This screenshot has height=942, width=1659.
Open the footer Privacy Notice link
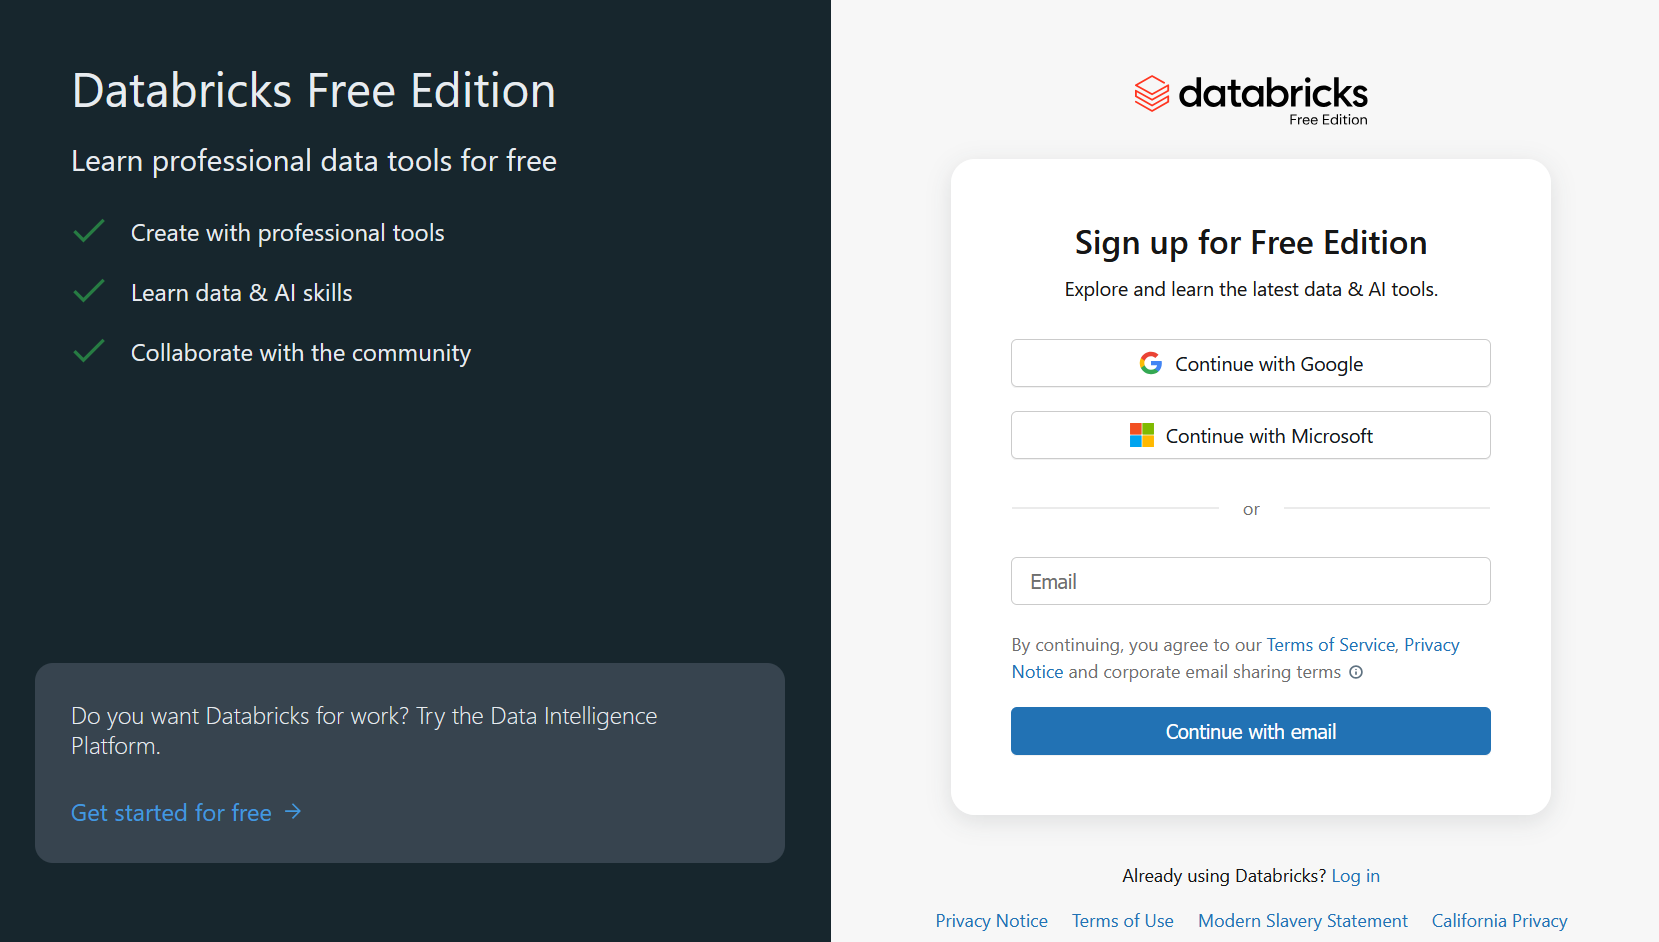pyautogui.click(x=992, y=921)
